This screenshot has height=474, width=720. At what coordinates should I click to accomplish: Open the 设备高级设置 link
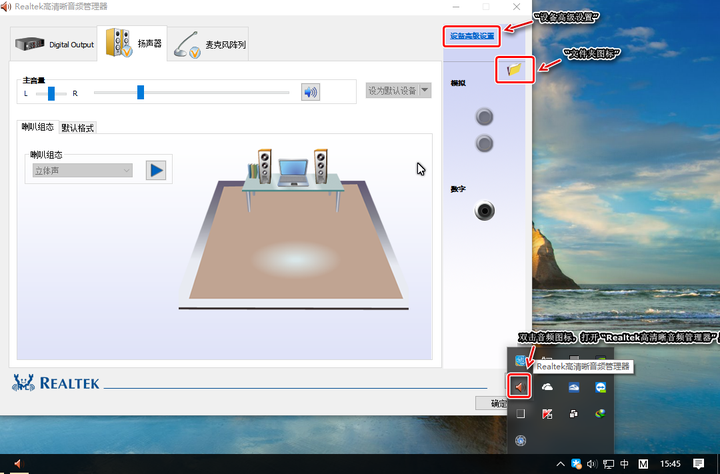tap(472, 36)
